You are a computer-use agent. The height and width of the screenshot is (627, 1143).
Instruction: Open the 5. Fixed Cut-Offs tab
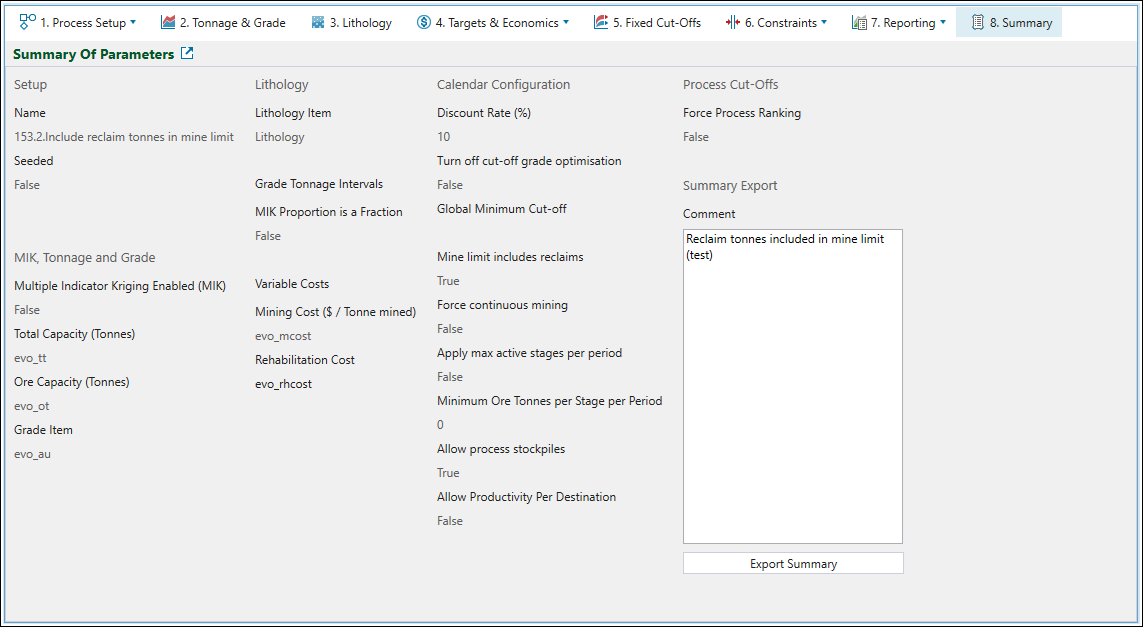pos(657,22)
